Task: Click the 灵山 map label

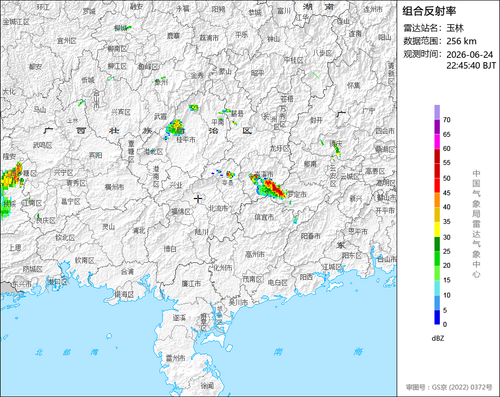Action: tap(109, 227)
